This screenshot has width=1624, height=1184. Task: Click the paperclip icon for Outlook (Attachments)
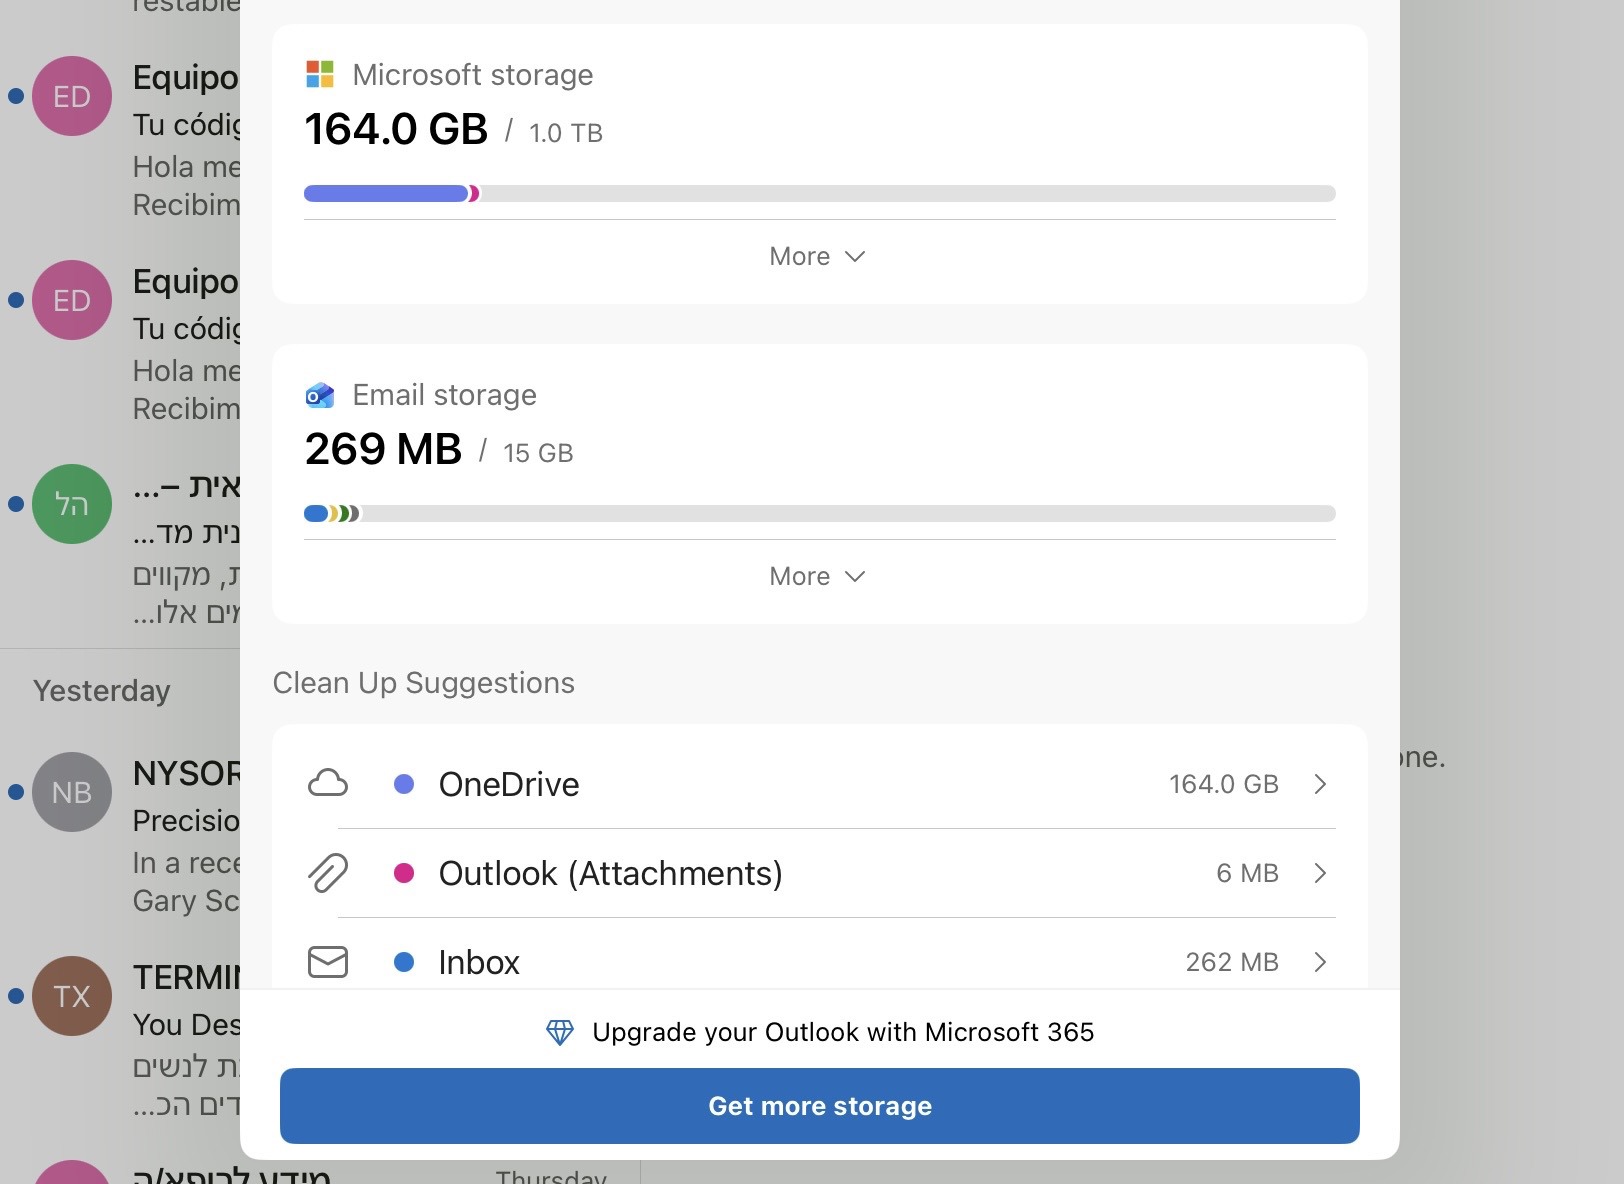[328, 873]
